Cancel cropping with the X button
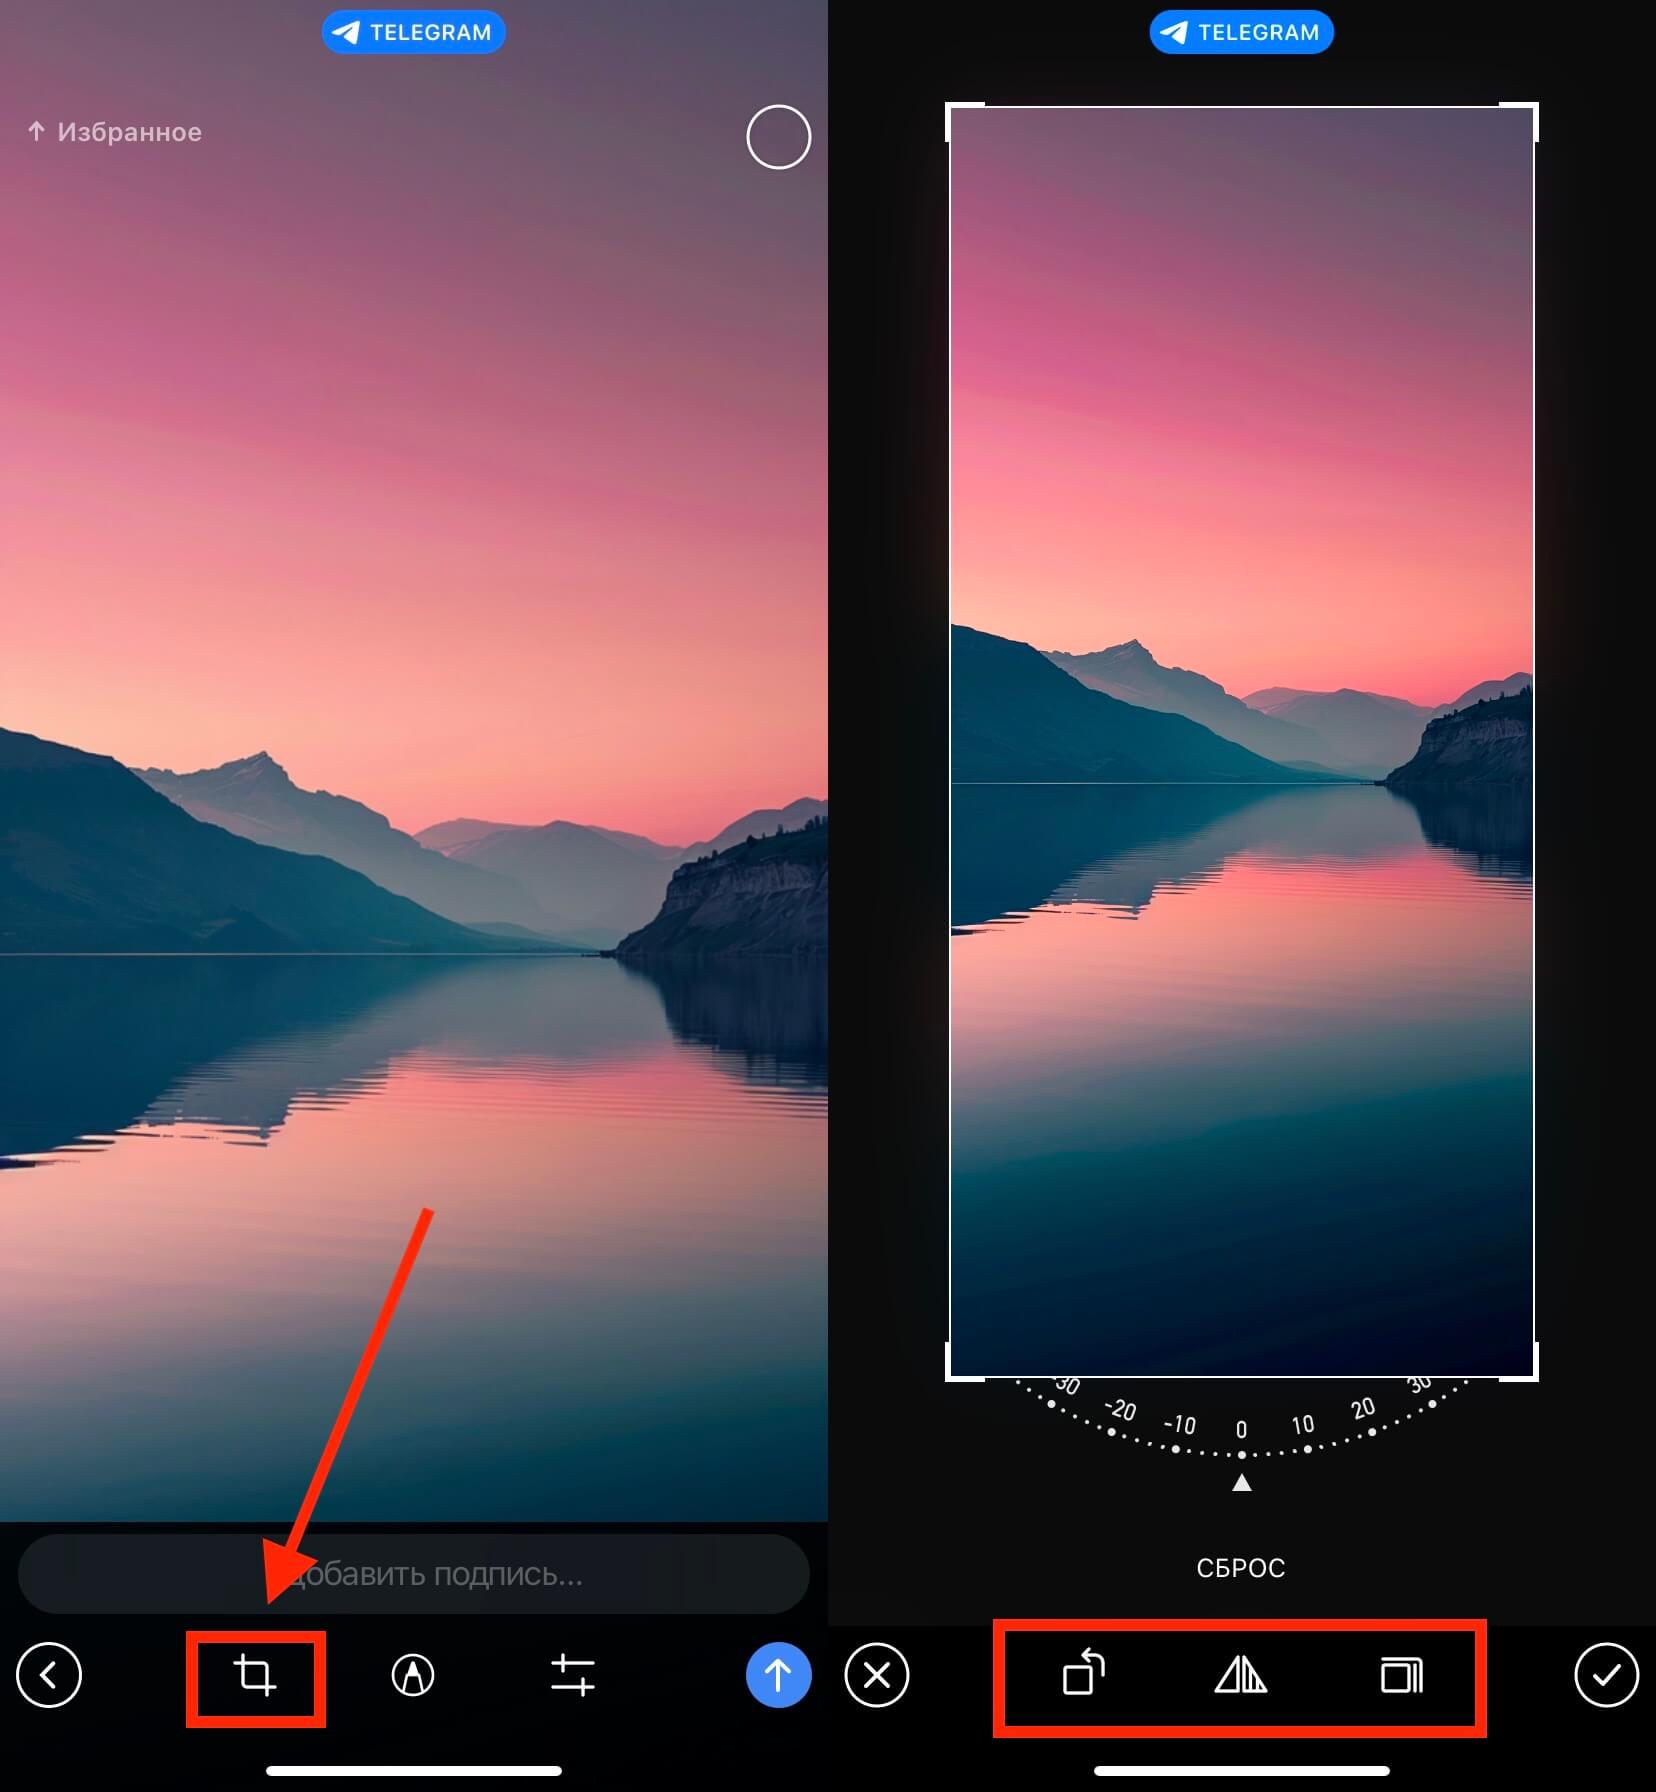 click(x=877, y=1675)
